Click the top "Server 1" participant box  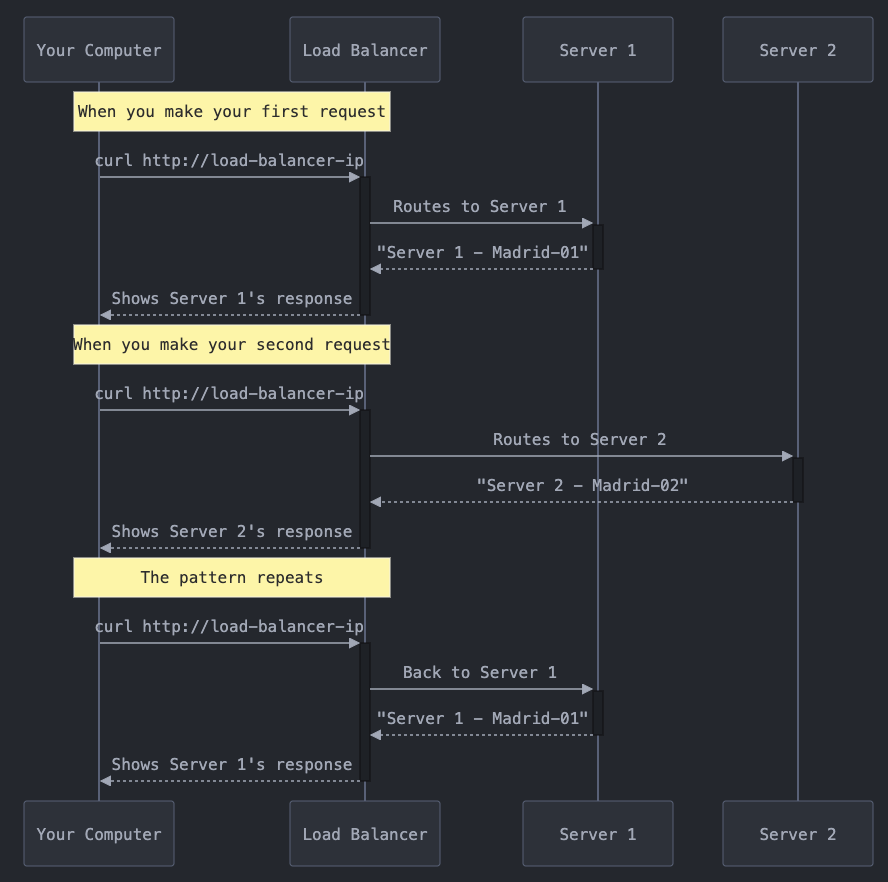pyautogui.click(x=597, y=50)
